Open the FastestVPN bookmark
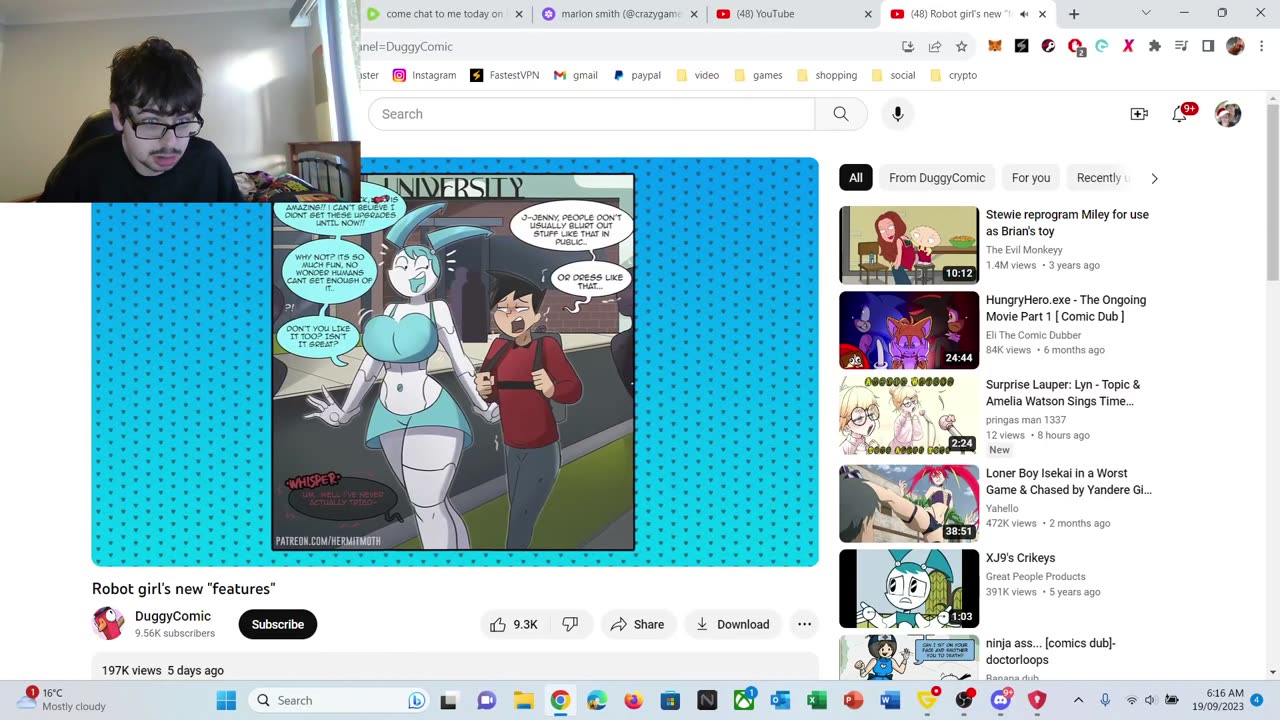The width and height of the screenshot is (1280, 720). [505, 75]
